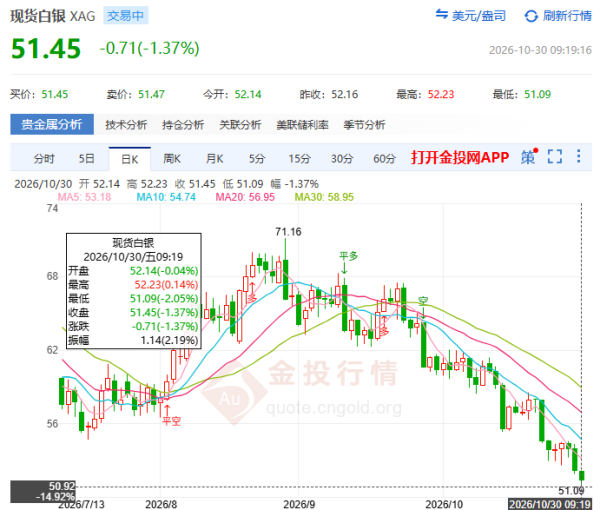600x510 pixels.
Task: Open the 美联储利率 tab
Action: tap(302, 125)
